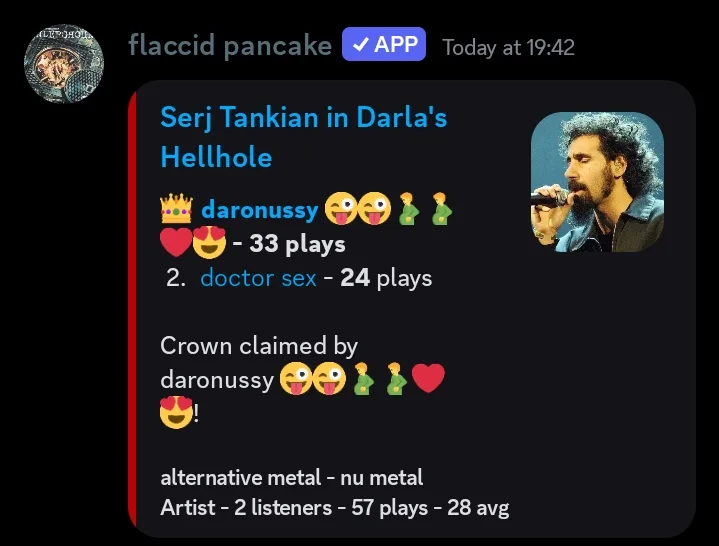
Task: Open the doctor sex user link
Action: (258, 278)
